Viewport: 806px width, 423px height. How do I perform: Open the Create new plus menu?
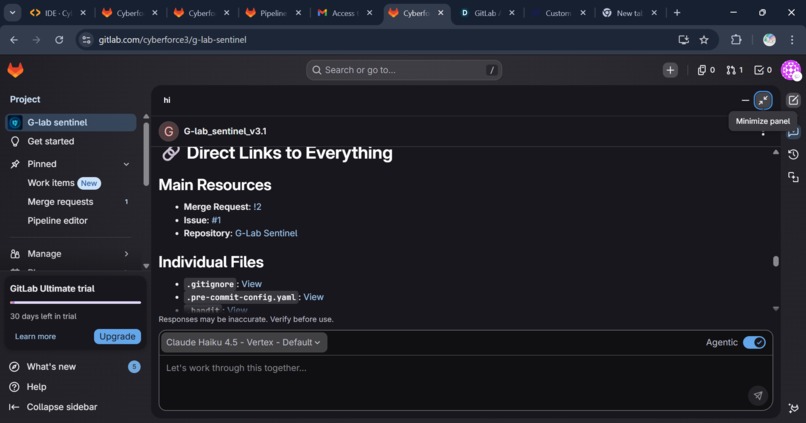(x=670, y=70)
